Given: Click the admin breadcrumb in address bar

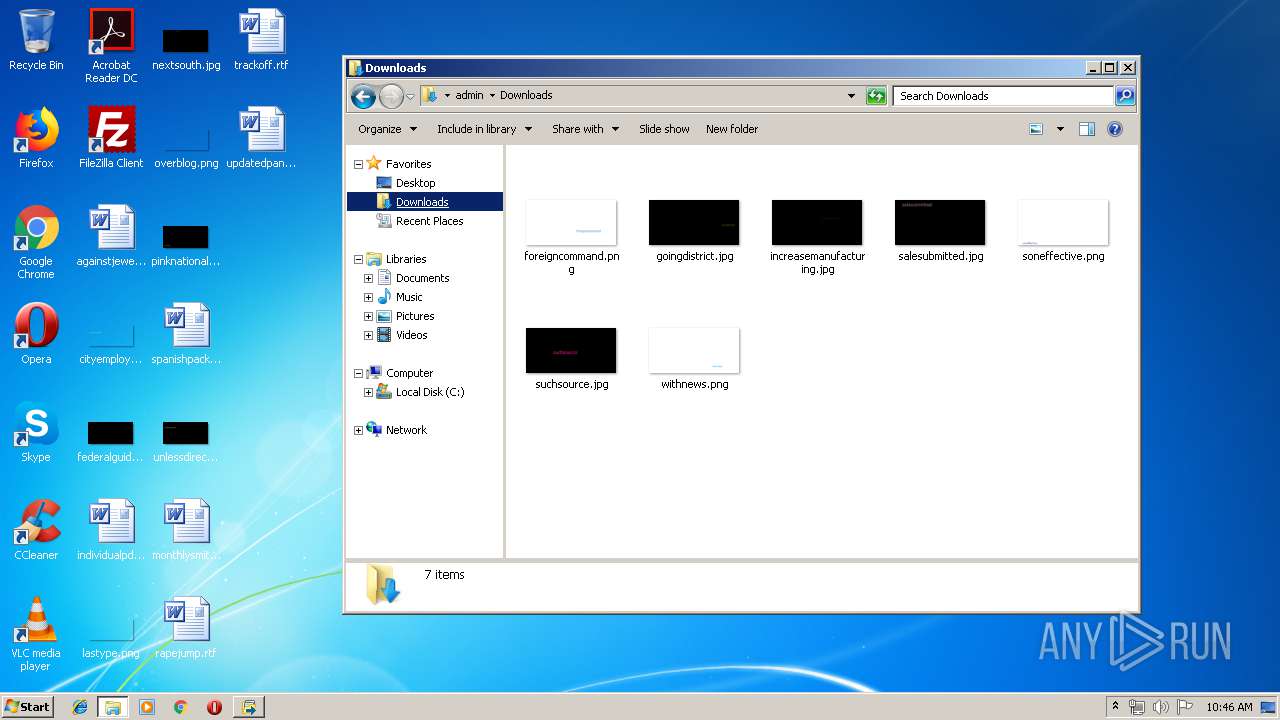Looking at the screenshot, I should click(469, 96).
